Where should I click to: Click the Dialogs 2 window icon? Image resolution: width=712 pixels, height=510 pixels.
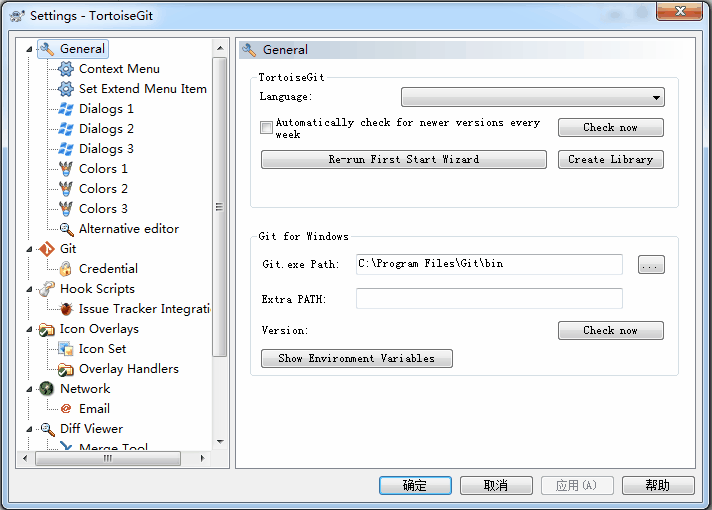pyautogui.click(x=66, y=129)
